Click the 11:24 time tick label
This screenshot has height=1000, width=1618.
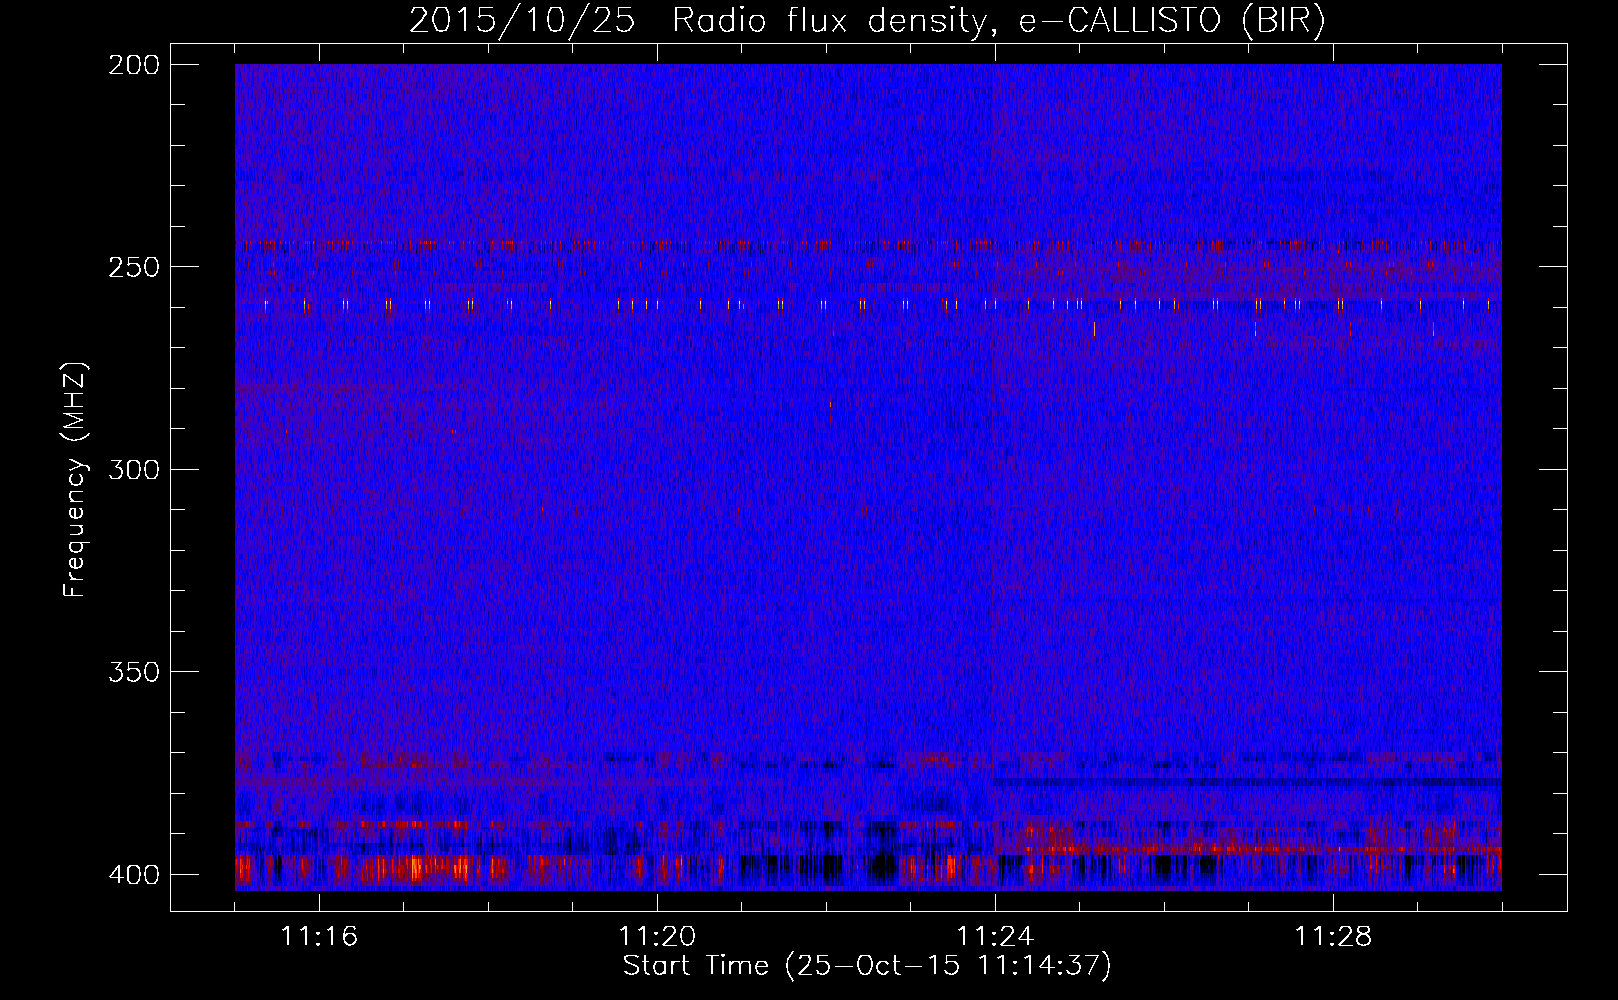pyautogui.click(x=995, y=936)
